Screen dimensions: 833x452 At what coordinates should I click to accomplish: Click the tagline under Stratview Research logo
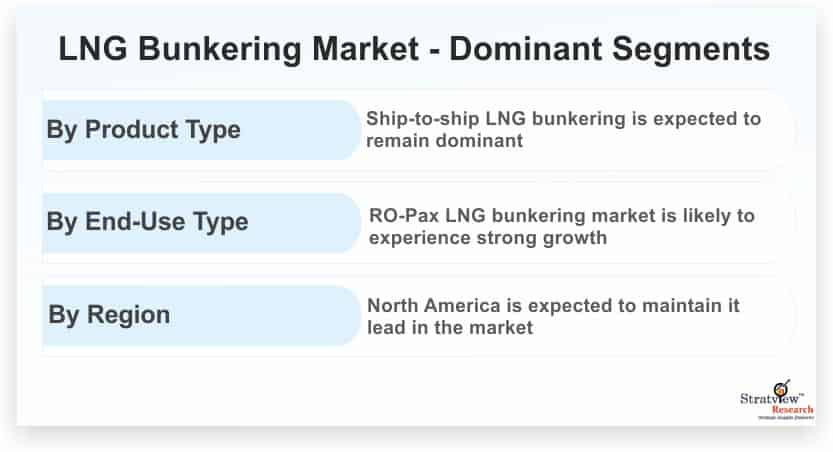tap(786, 418)
